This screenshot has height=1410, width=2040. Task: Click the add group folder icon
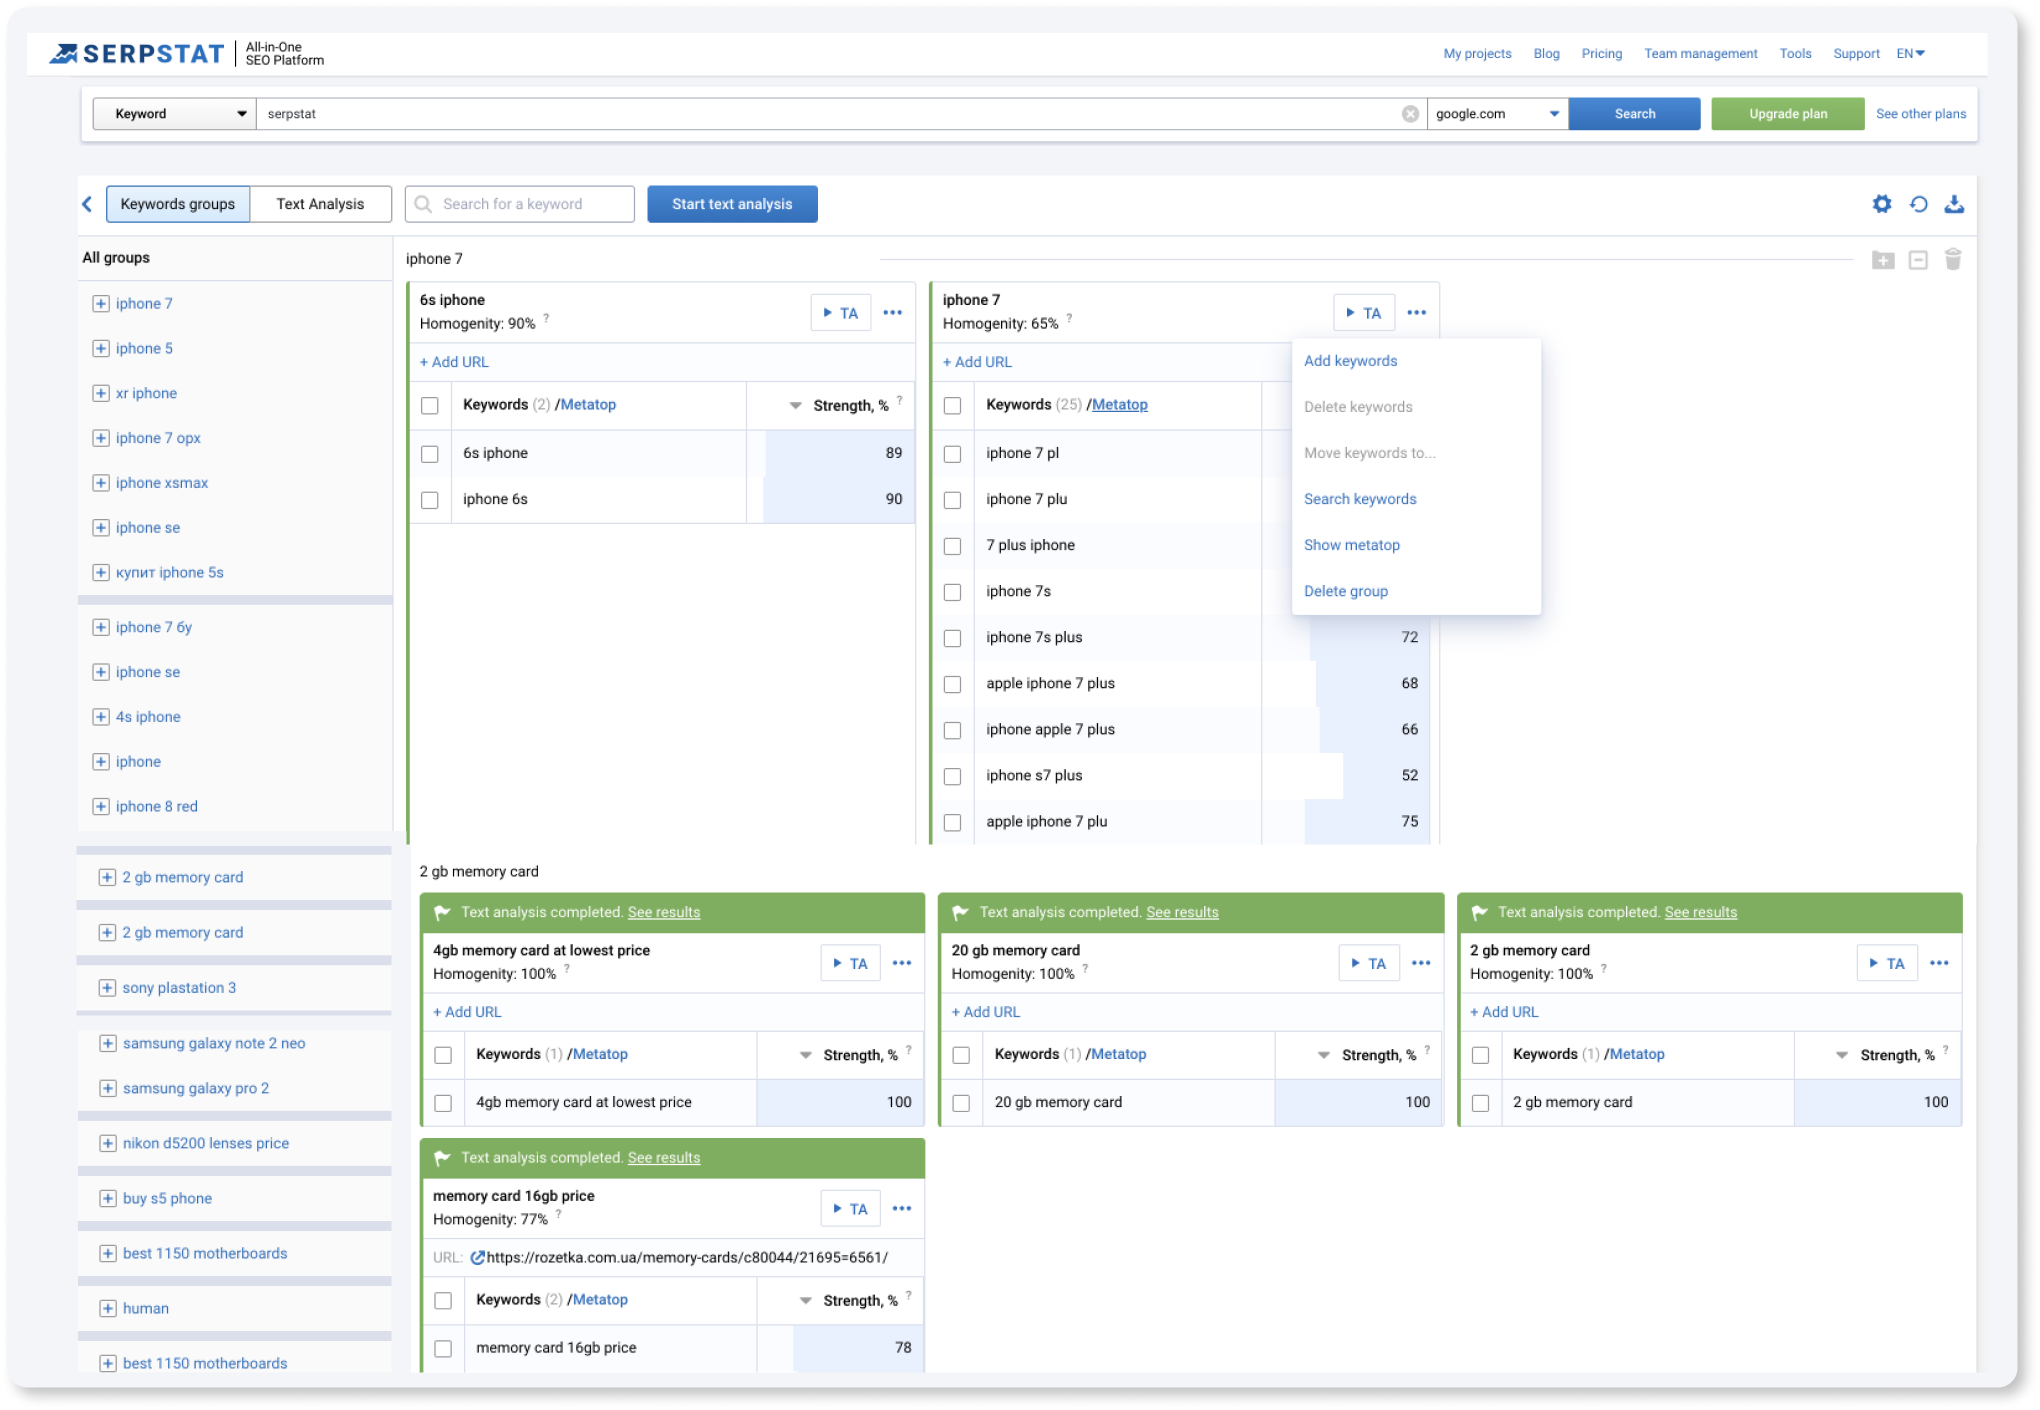click(1883, 260)
